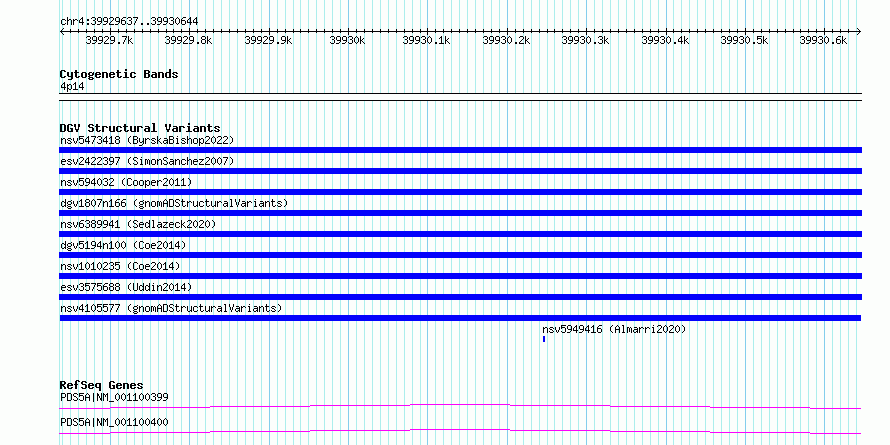The image size is (890, 445).
Task: Open the esv3575688 Uddin2014 label
Action: pyautogui.click(x=126, y=287)
